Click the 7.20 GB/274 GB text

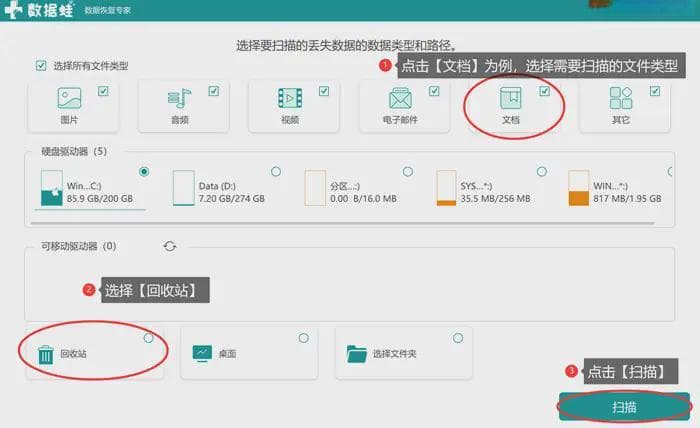click(x=232, y=199)
